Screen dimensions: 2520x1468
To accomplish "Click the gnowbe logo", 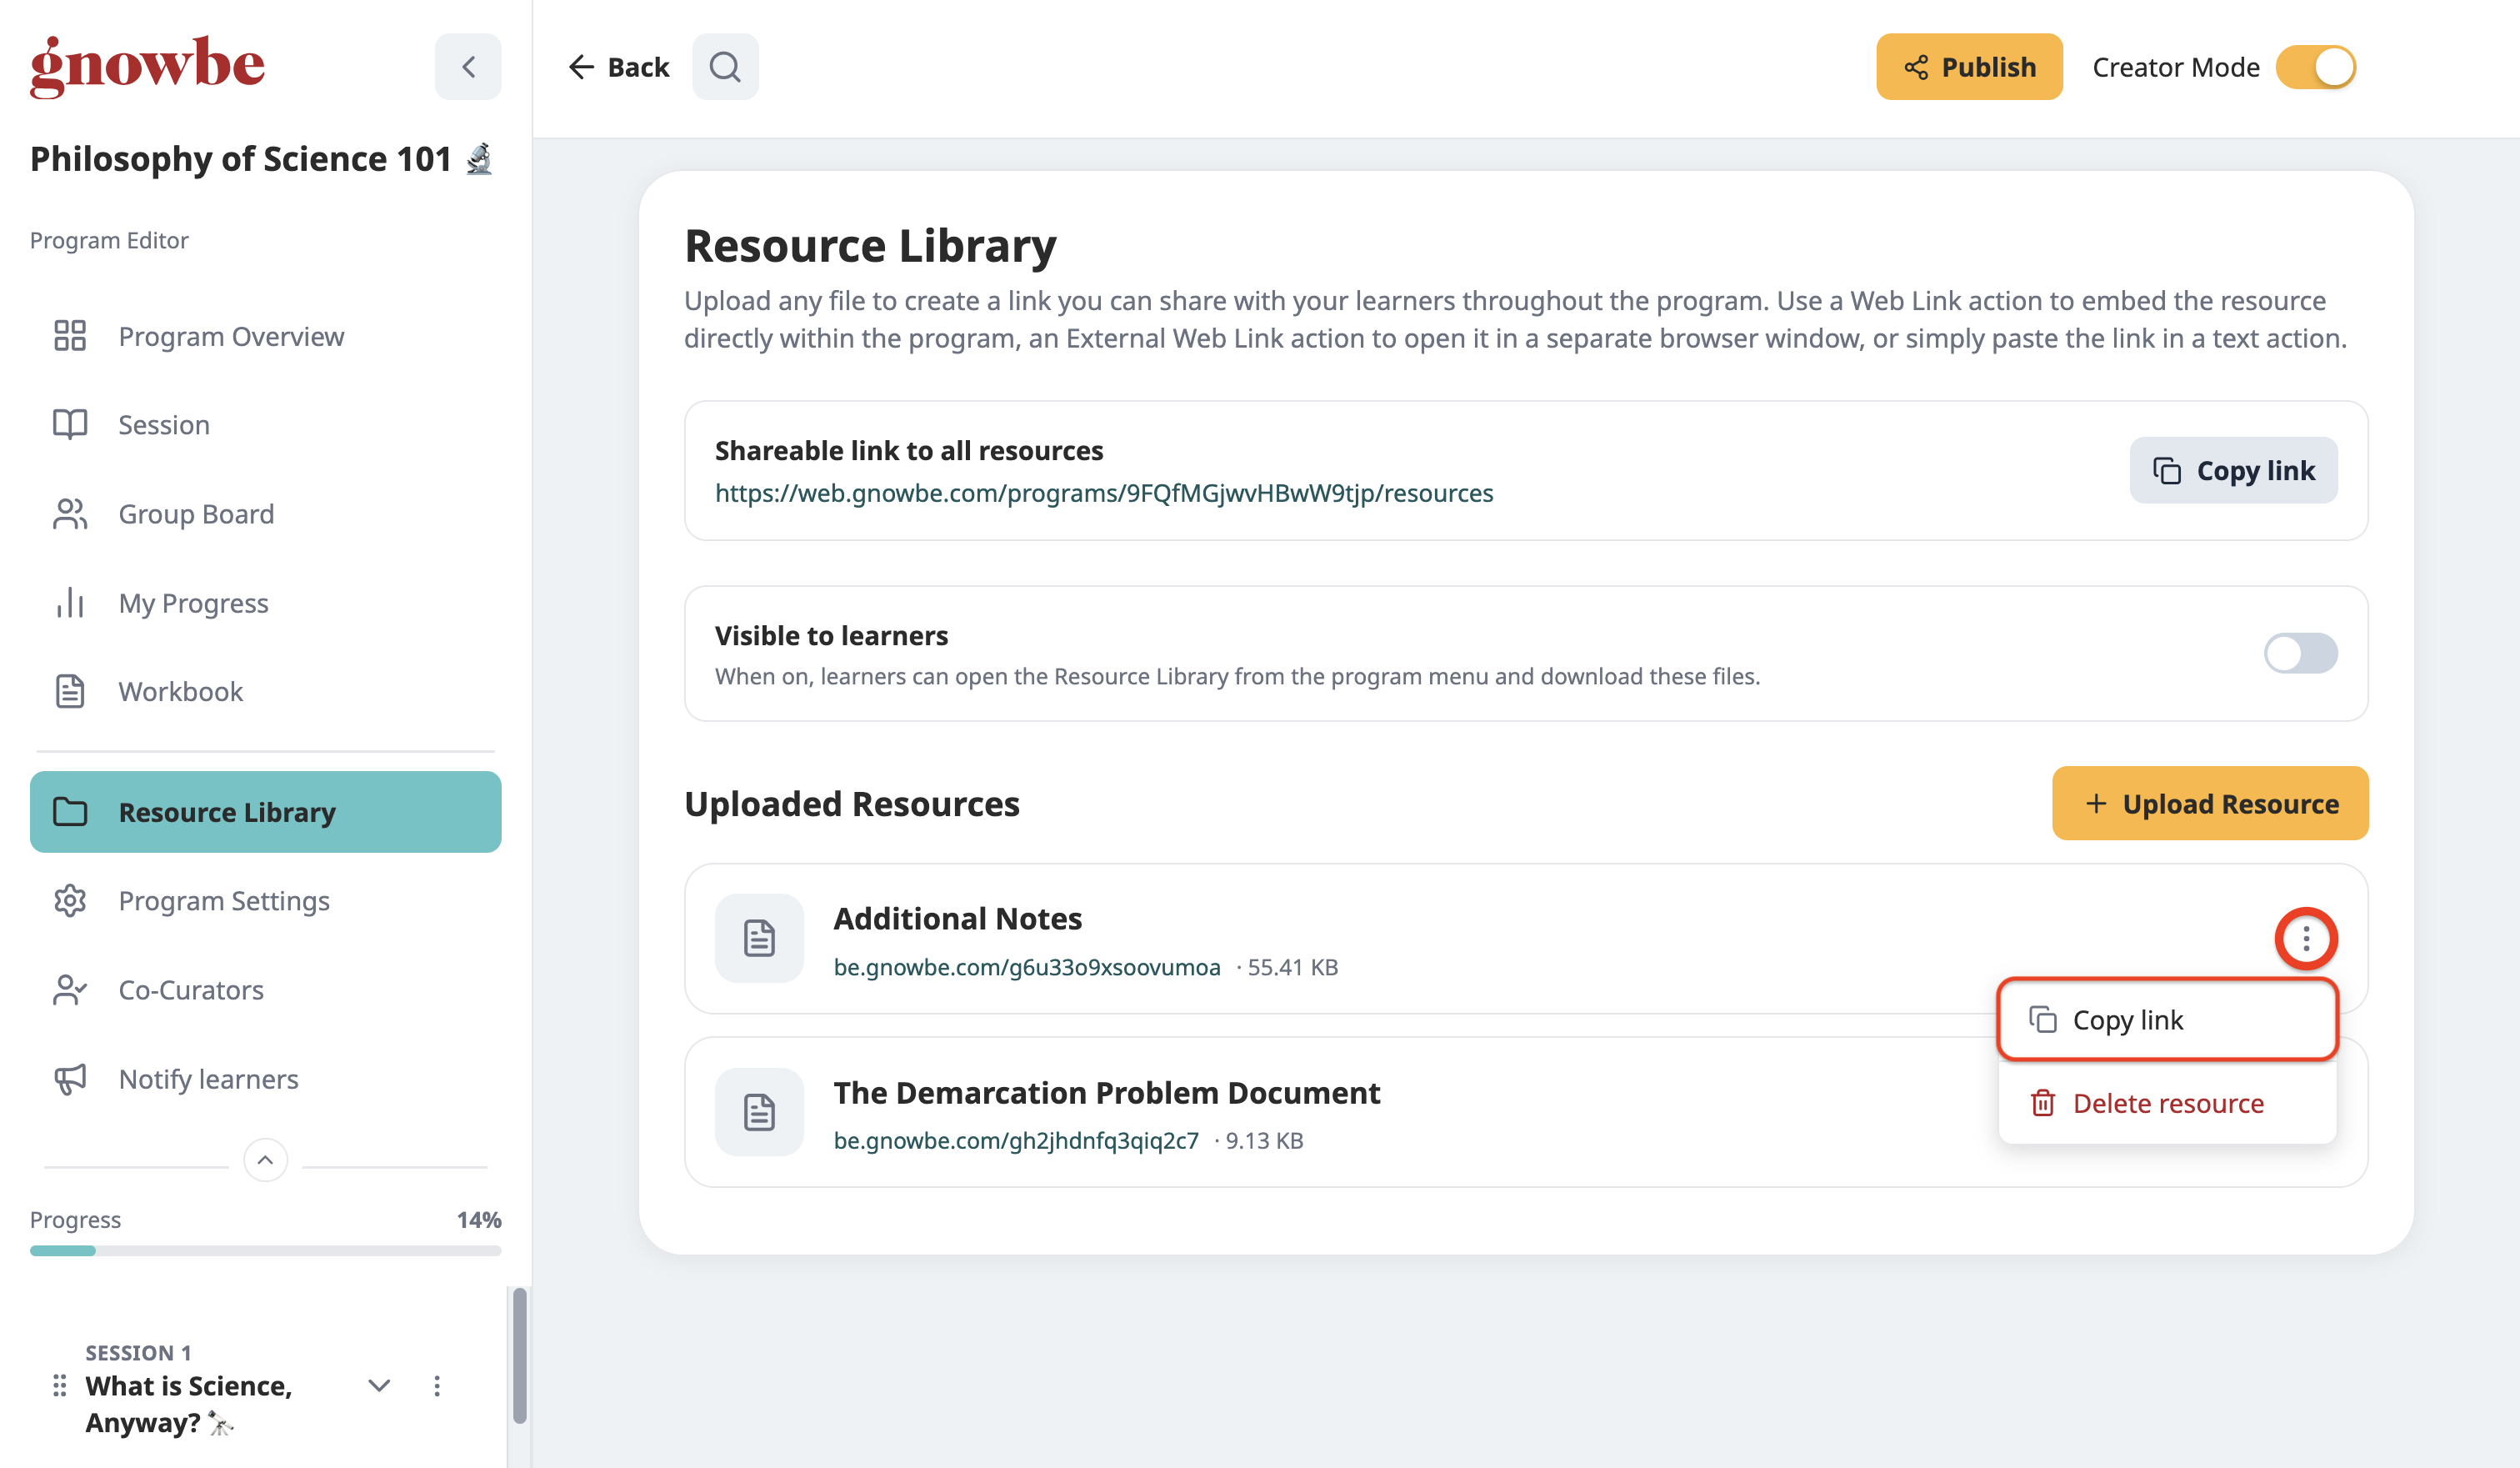I will click(147, 66).
